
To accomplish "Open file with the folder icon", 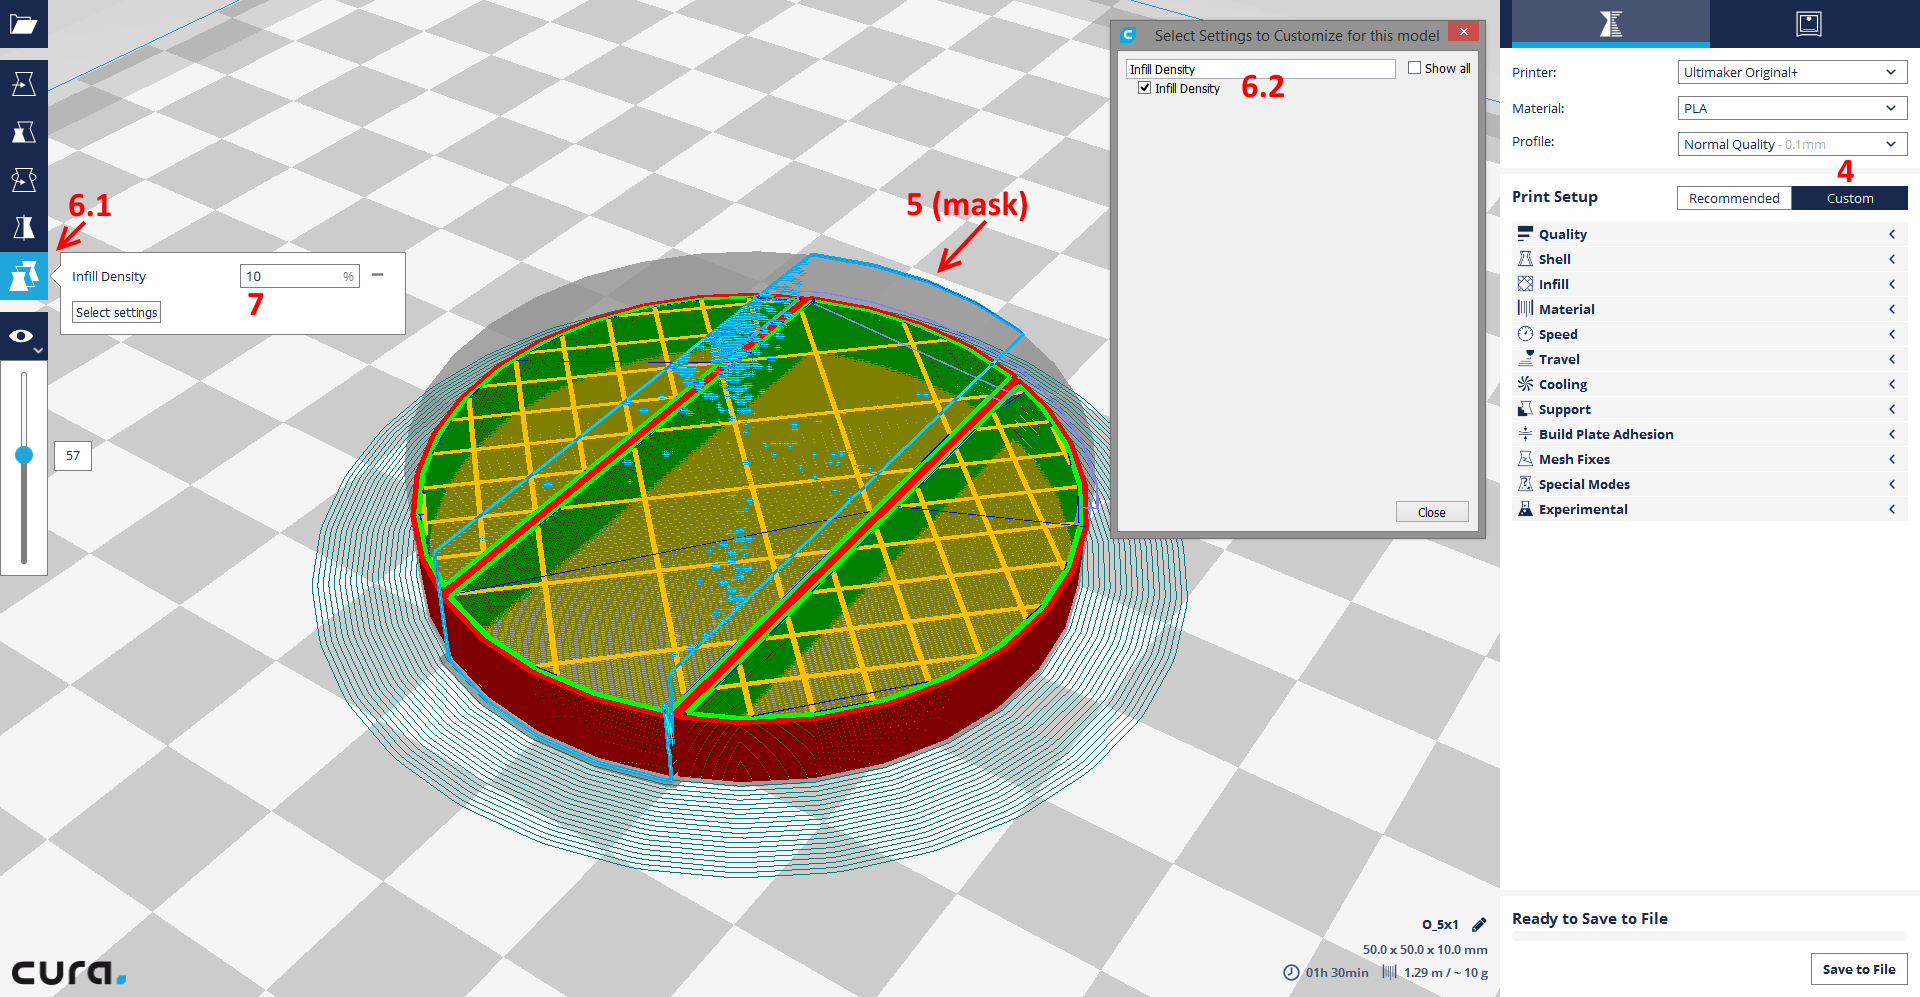I will pyautogui.click(x=23, y=24).
